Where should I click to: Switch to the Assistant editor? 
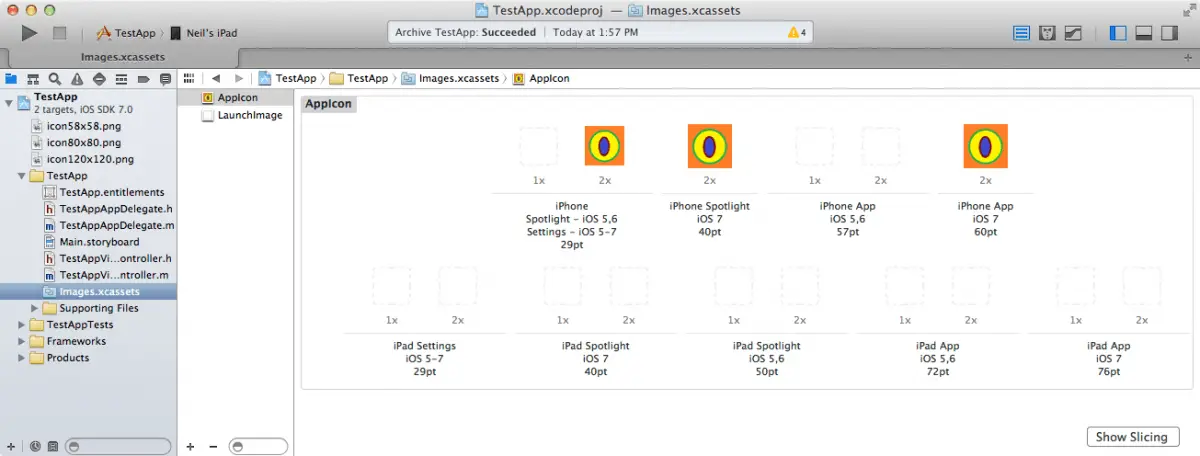pos(1048,33)
